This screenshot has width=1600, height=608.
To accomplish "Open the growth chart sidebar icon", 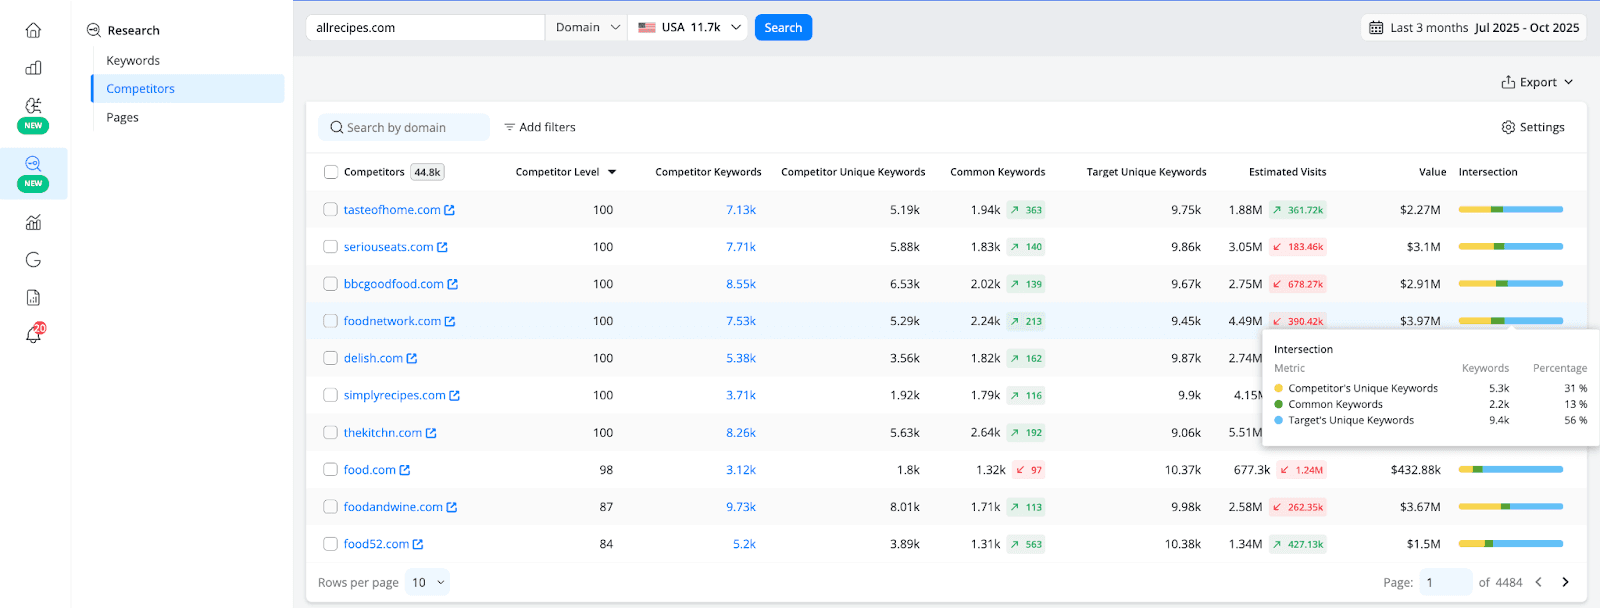I will (33, 222).
